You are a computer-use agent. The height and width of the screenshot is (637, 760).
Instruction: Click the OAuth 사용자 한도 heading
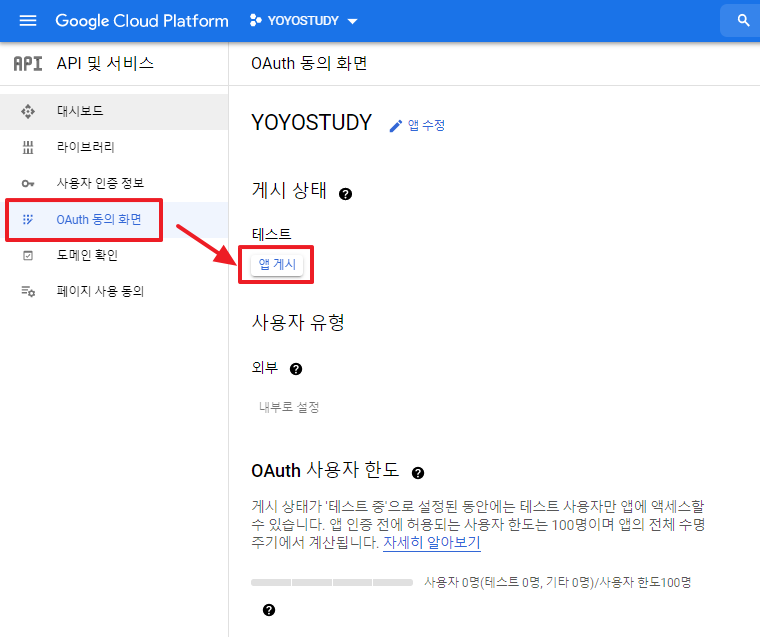click(x=325, y=470)
